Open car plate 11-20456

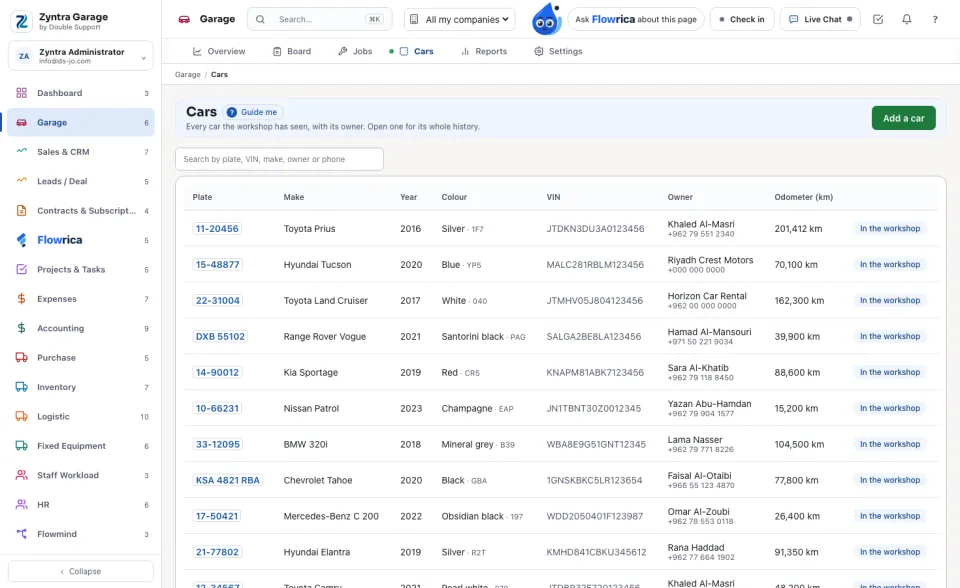point(217,228)
